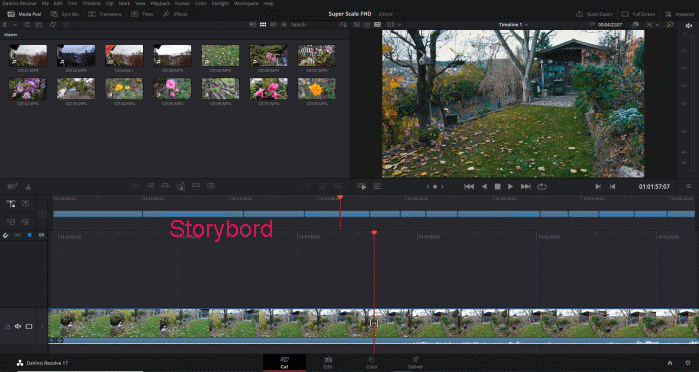Viewport: 699px width, 372px height.
Task: Click the Close Up edit icon
Action: (181, 186)
